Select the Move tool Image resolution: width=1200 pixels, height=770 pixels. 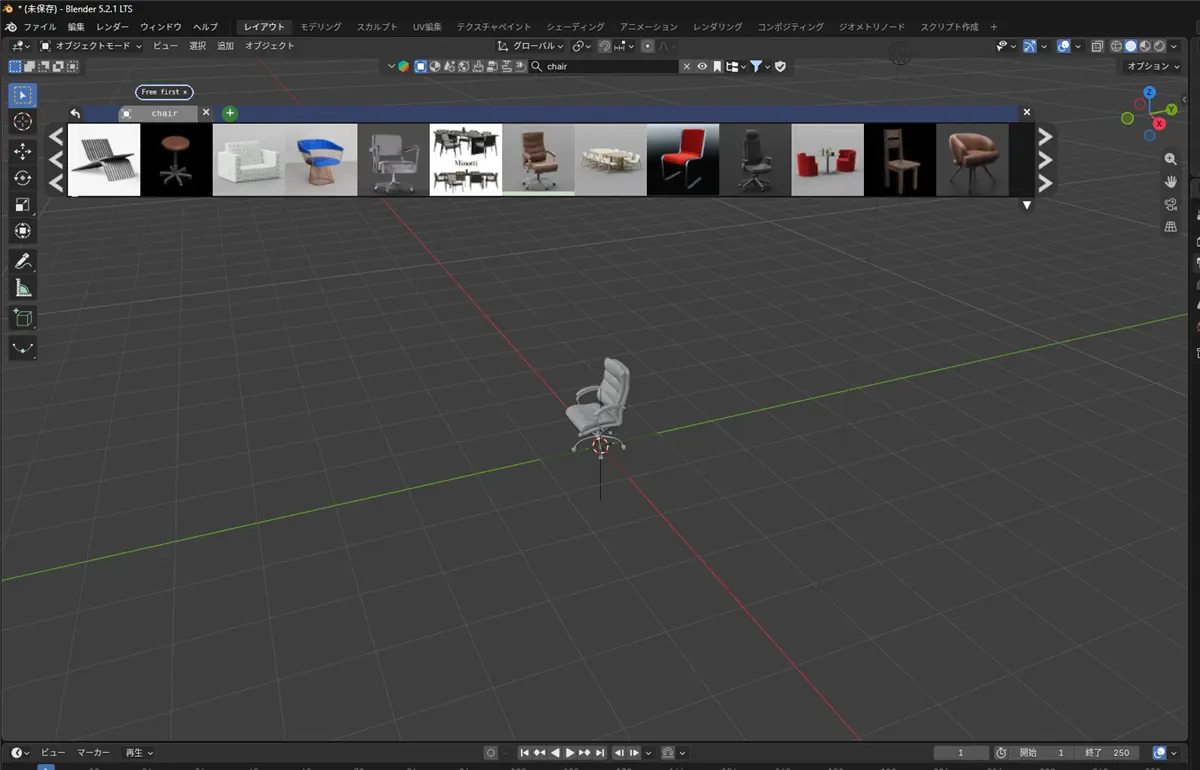tap(23, 150)
